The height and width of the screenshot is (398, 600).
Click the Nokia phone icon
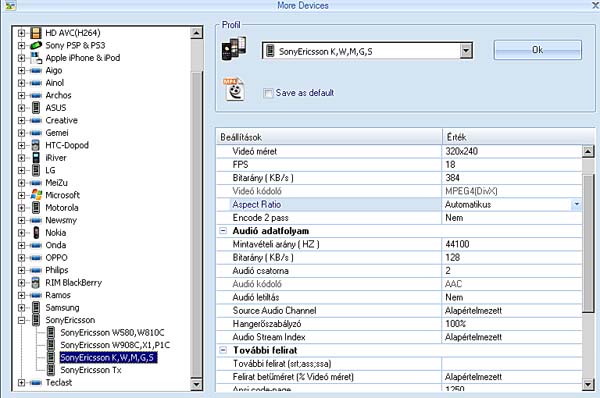[36, 232]
